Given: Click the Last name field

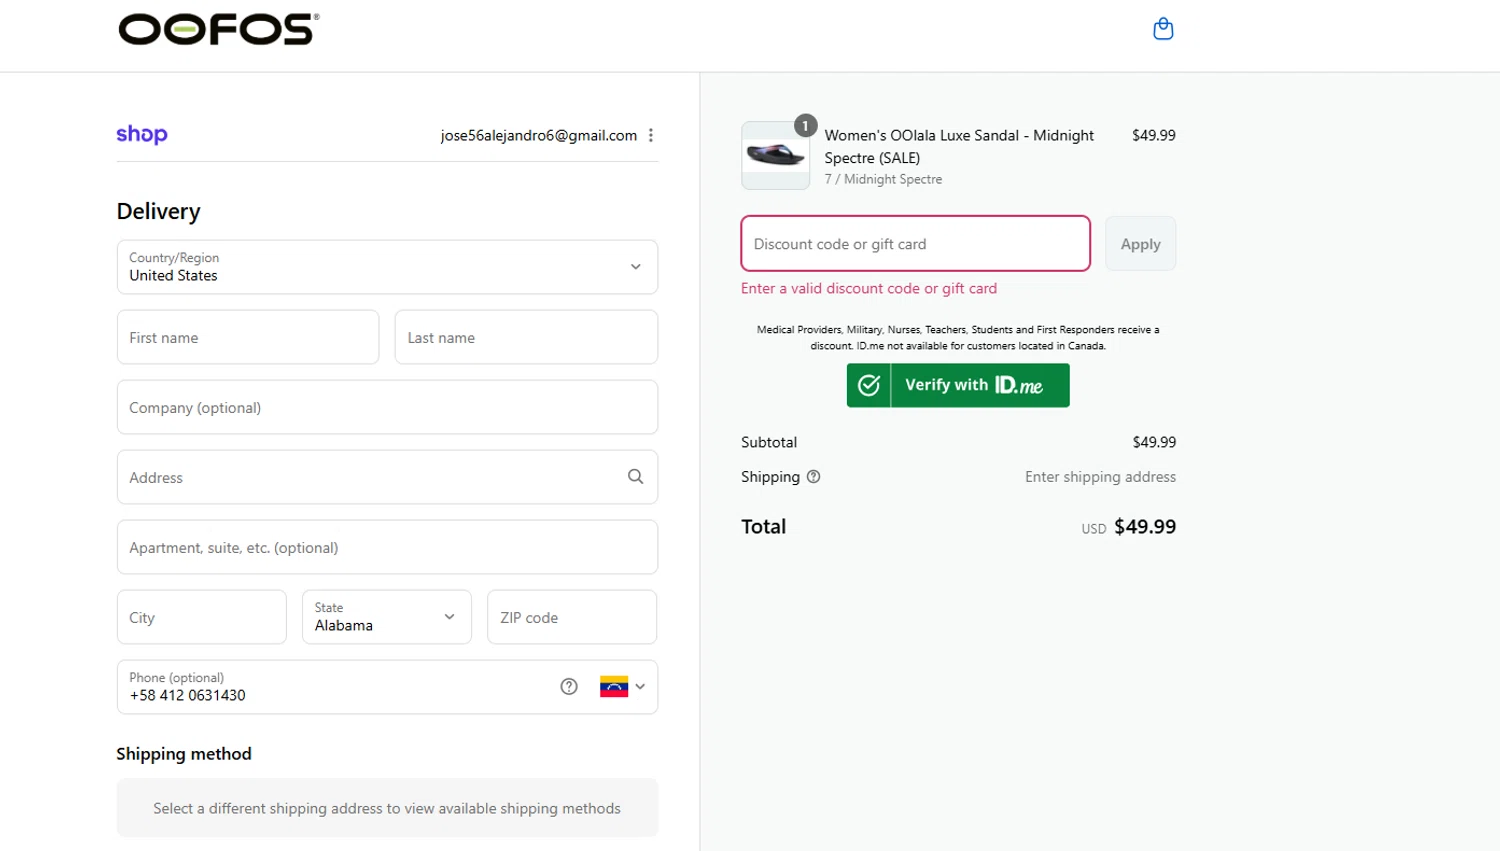Looking at the screenshot, I should pos(526,337).
